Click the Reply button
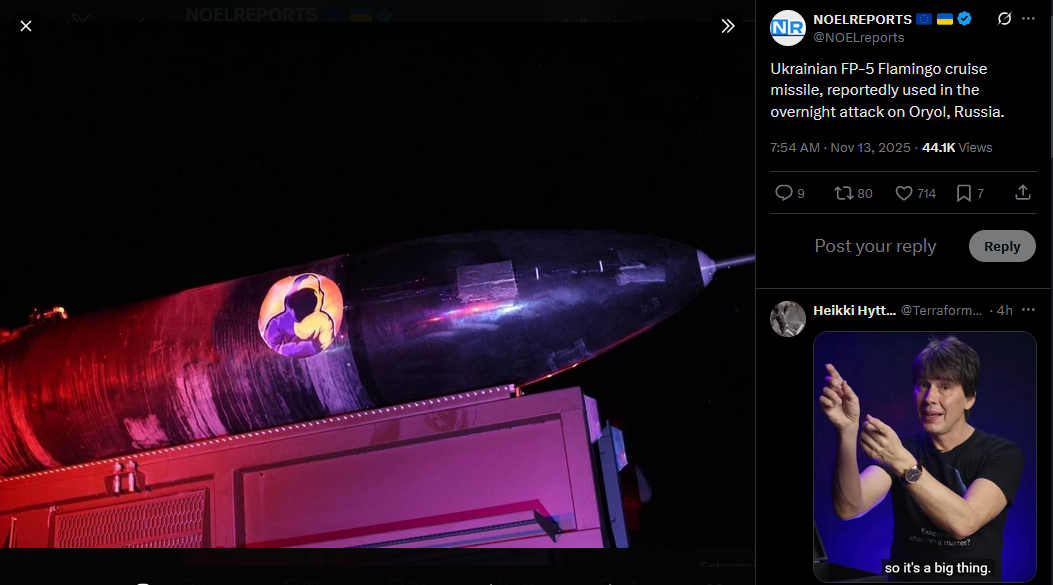Viewport: 1053px width, 585px height. coord(1002,246)
